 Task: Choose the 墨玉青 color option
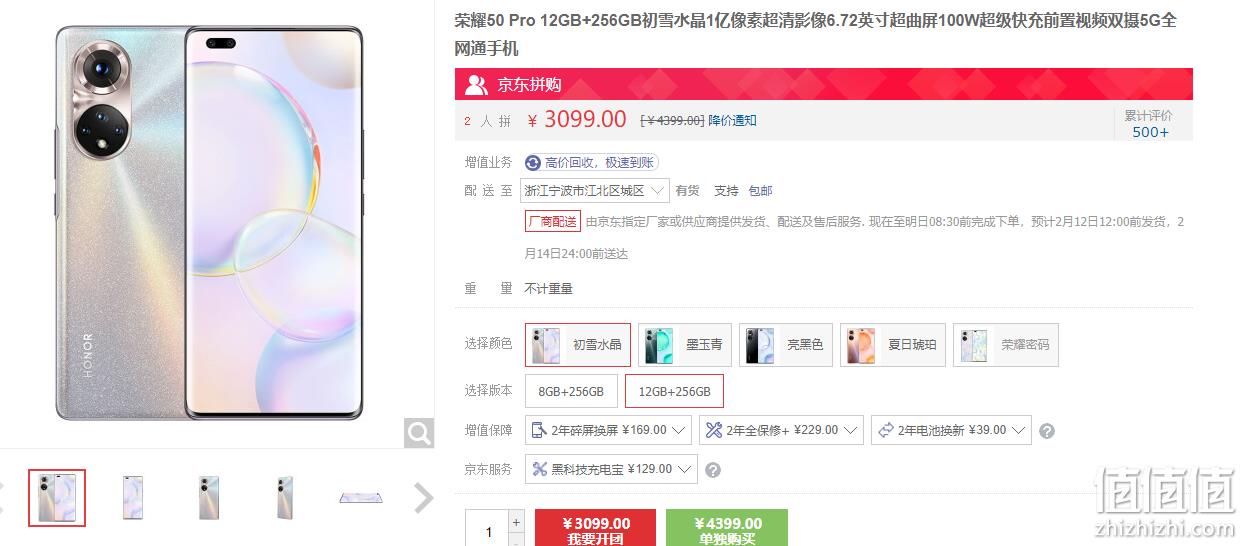685,345
